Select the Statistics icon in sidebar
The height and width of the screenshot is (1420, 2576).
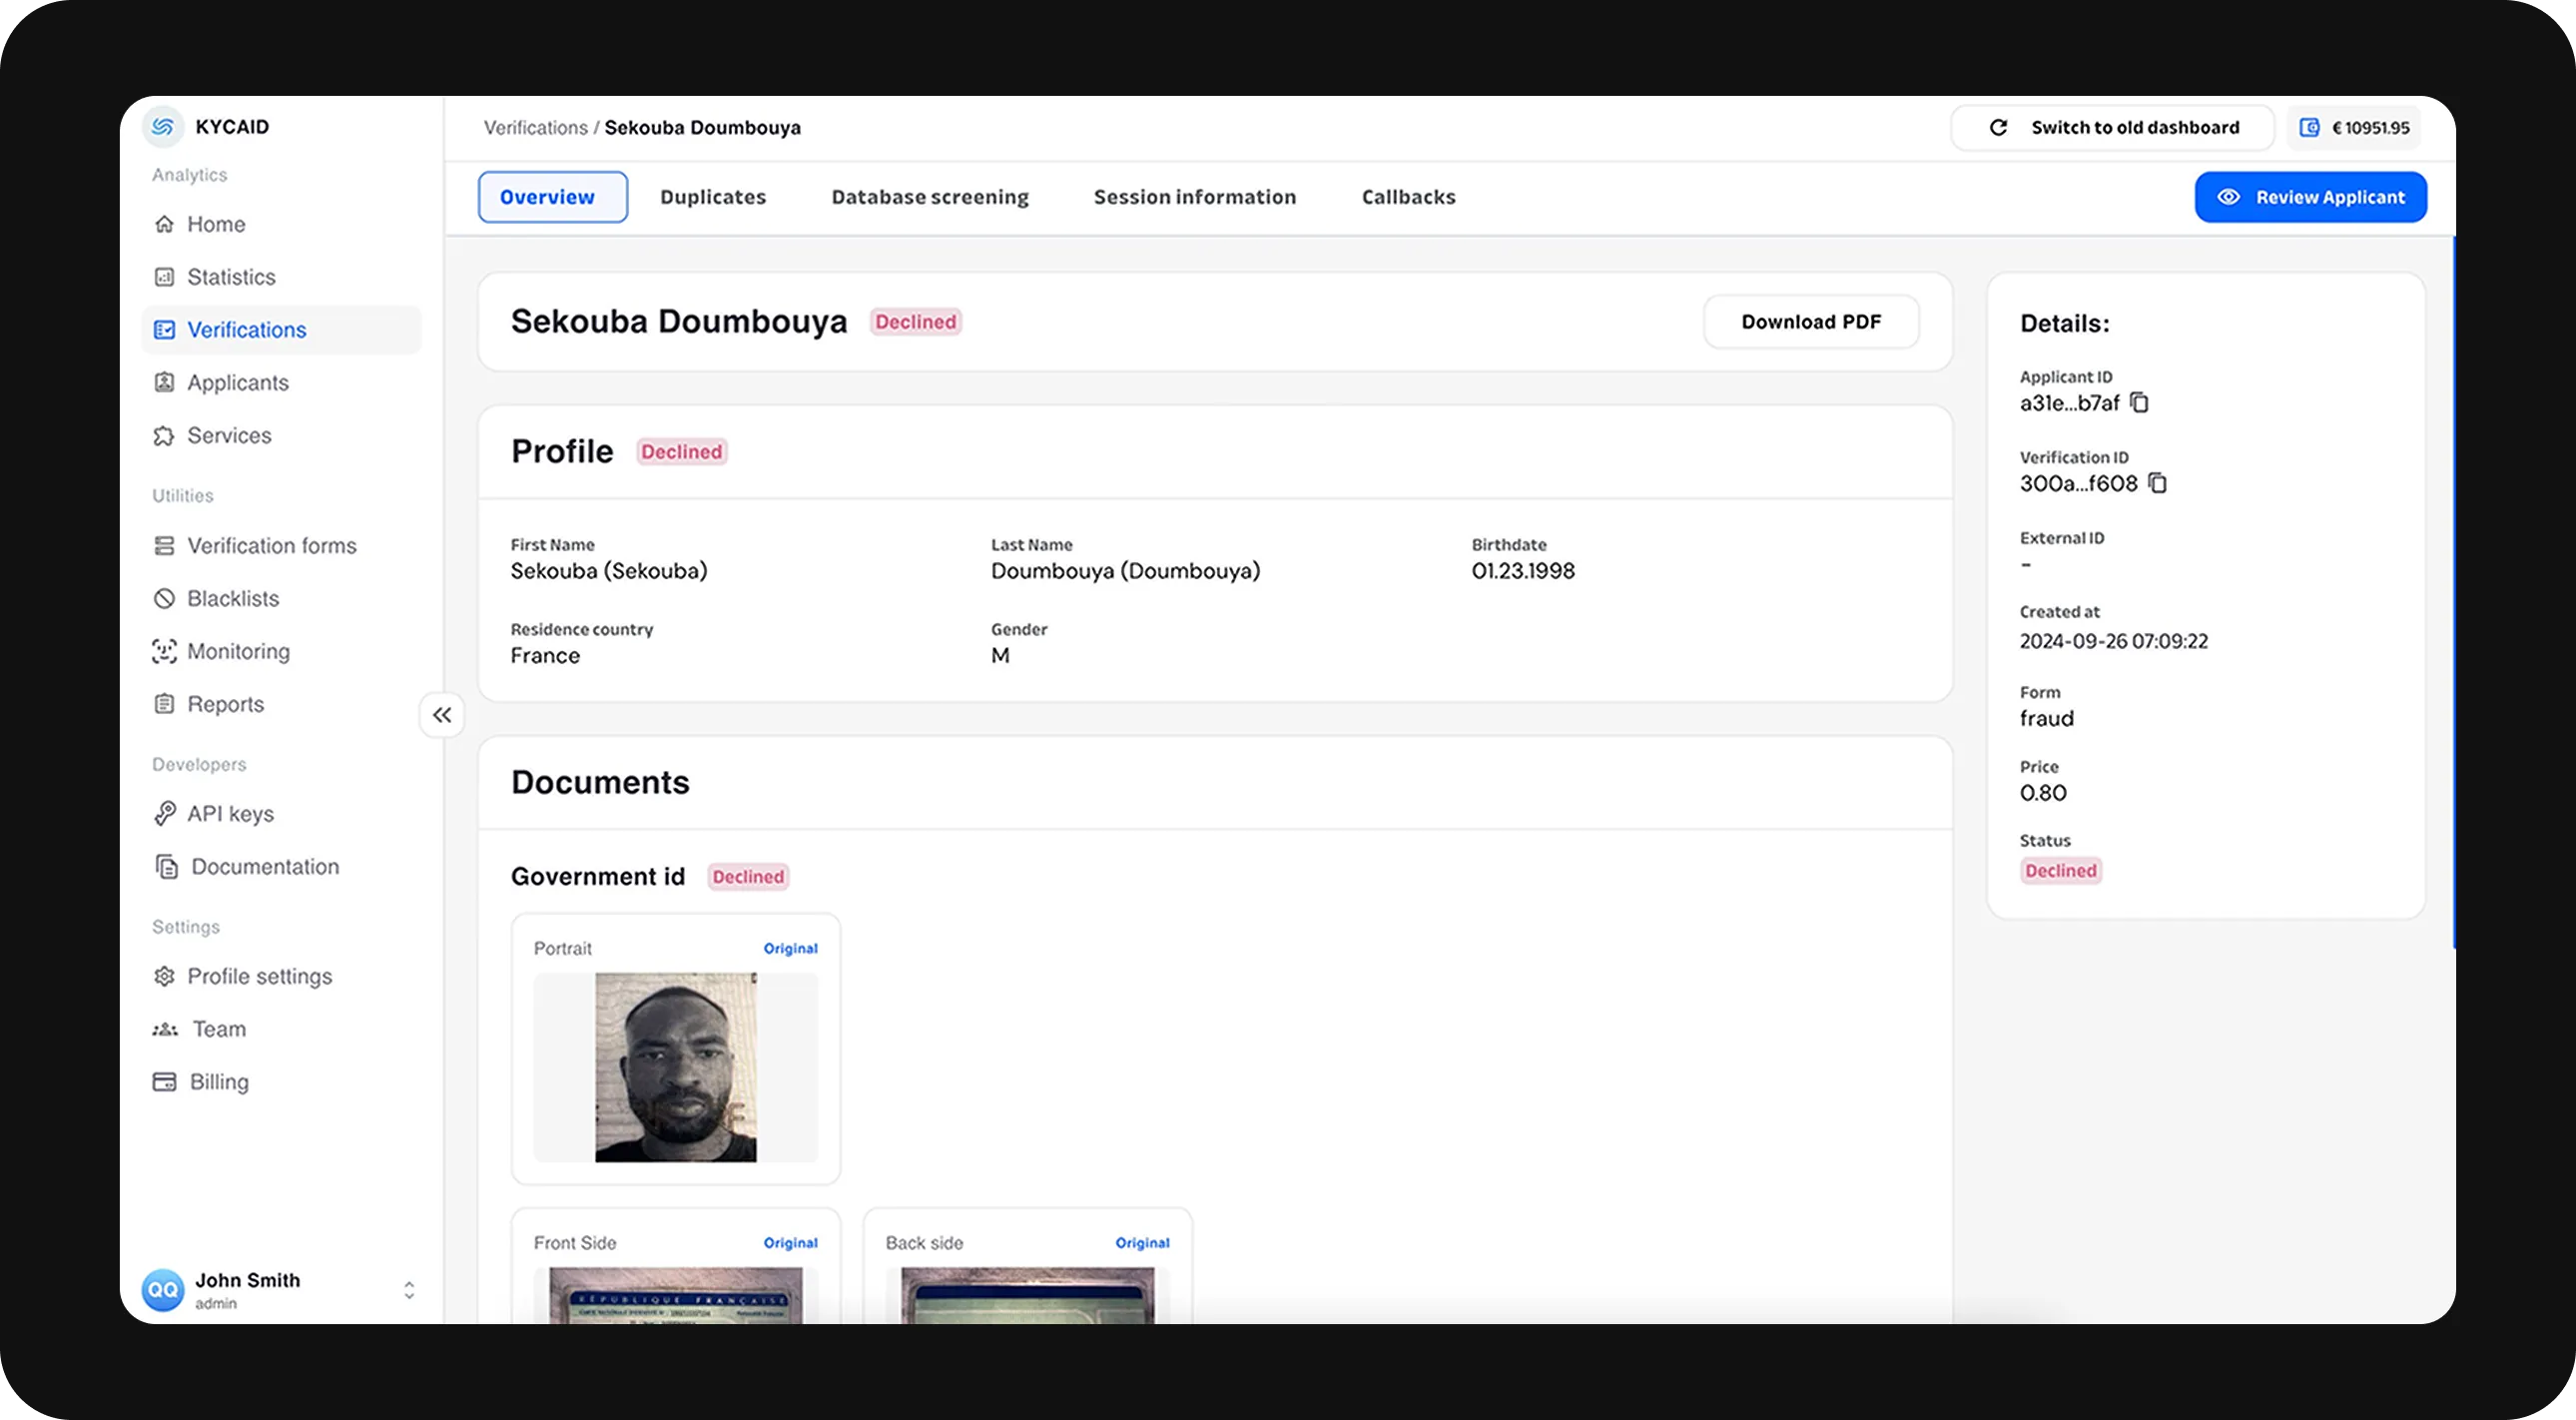[x=165, y=277]
